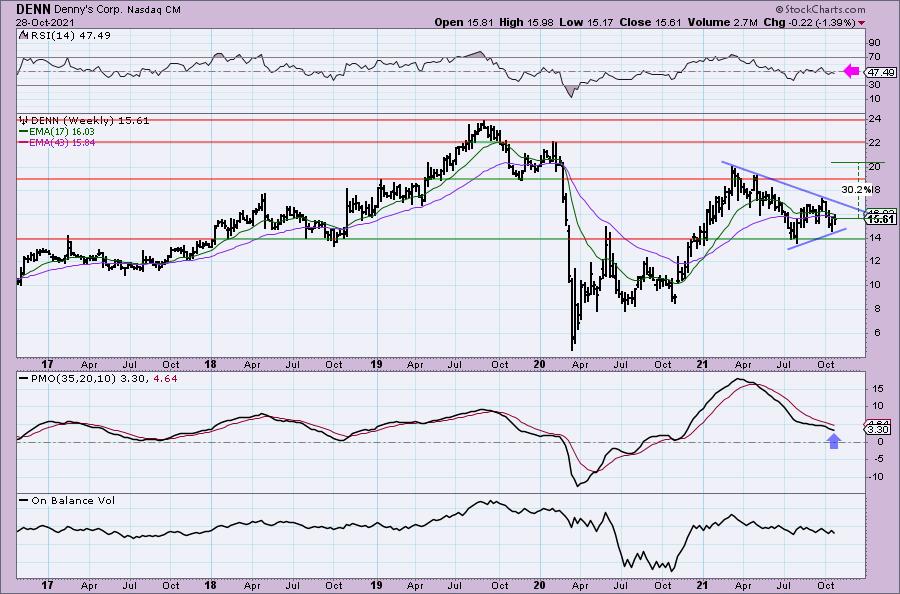Click the 30.2% measurement label
Image resolution: width=900 pixels, height=594 pixels.
click(x=854, y=189)
